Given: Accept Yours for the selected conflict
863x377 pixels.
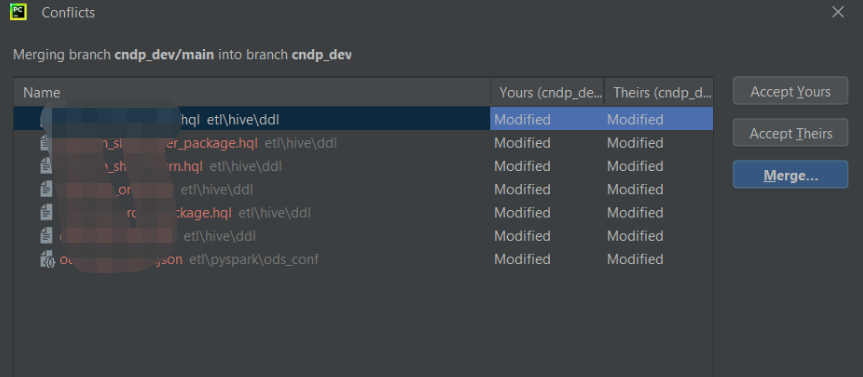Looking at the screenshot, I should coord(790,91).
